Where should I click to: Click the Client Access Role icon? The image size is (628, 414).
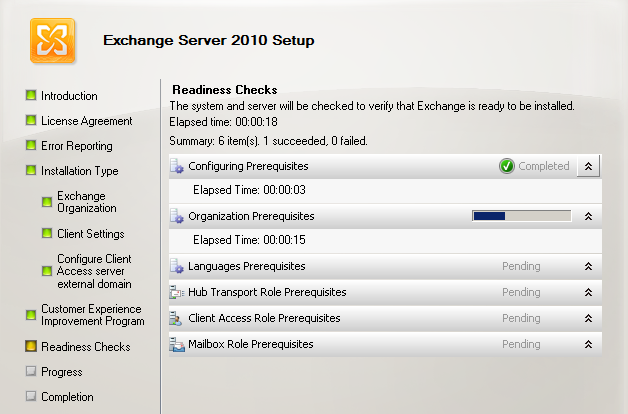pos(175,318)
